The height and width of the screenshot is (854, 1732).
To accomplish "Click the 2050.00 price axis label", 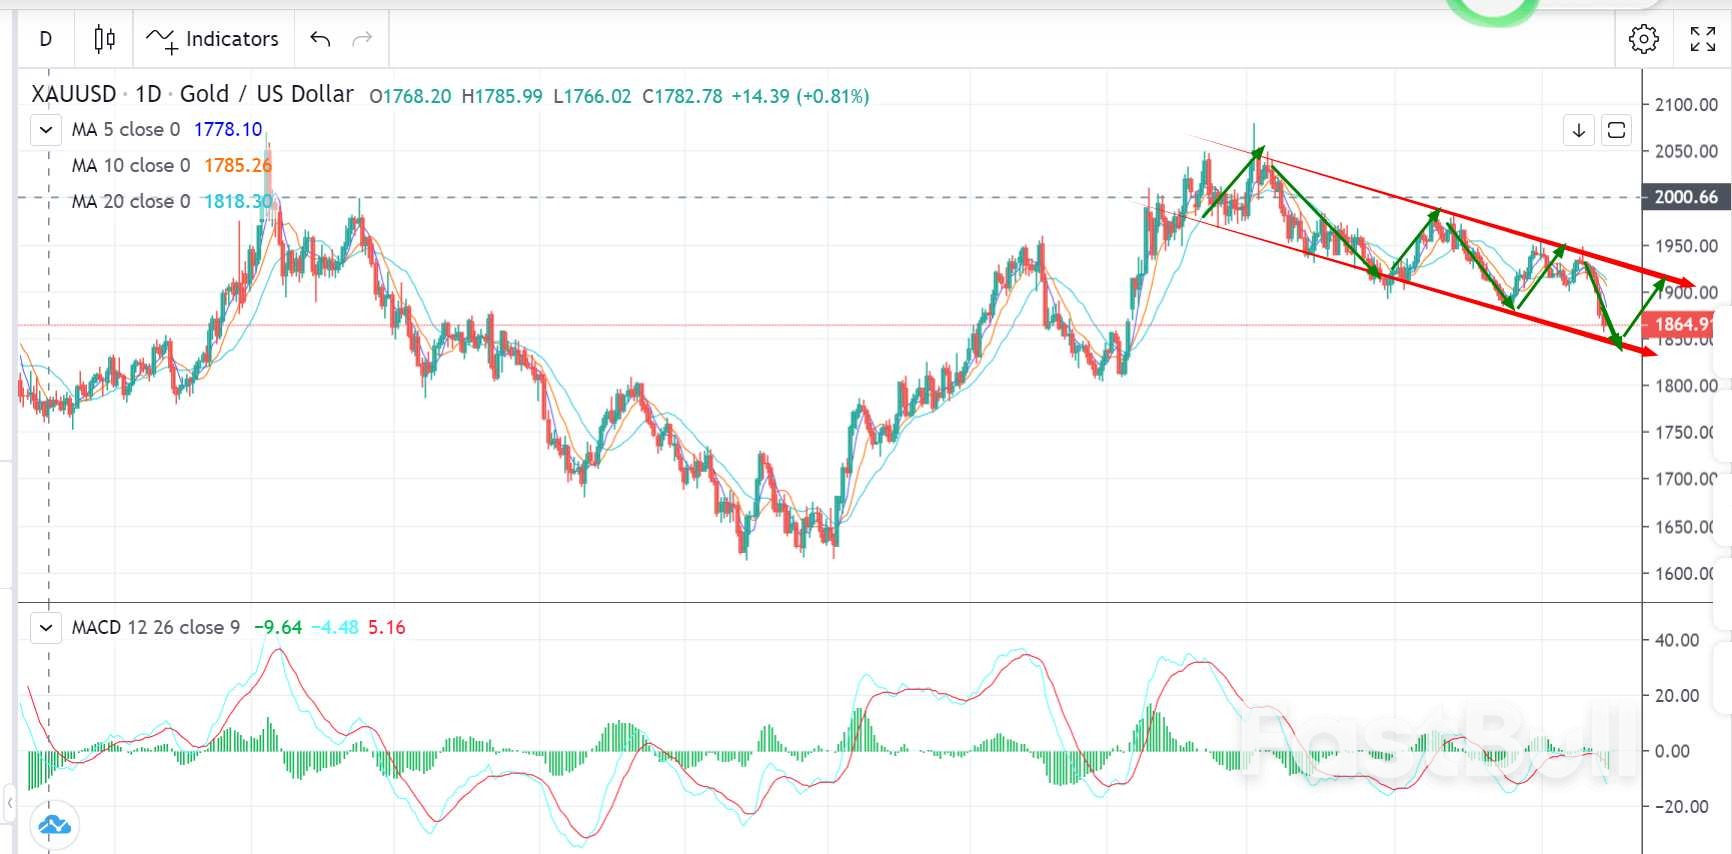I will [x=1686, y=151].
